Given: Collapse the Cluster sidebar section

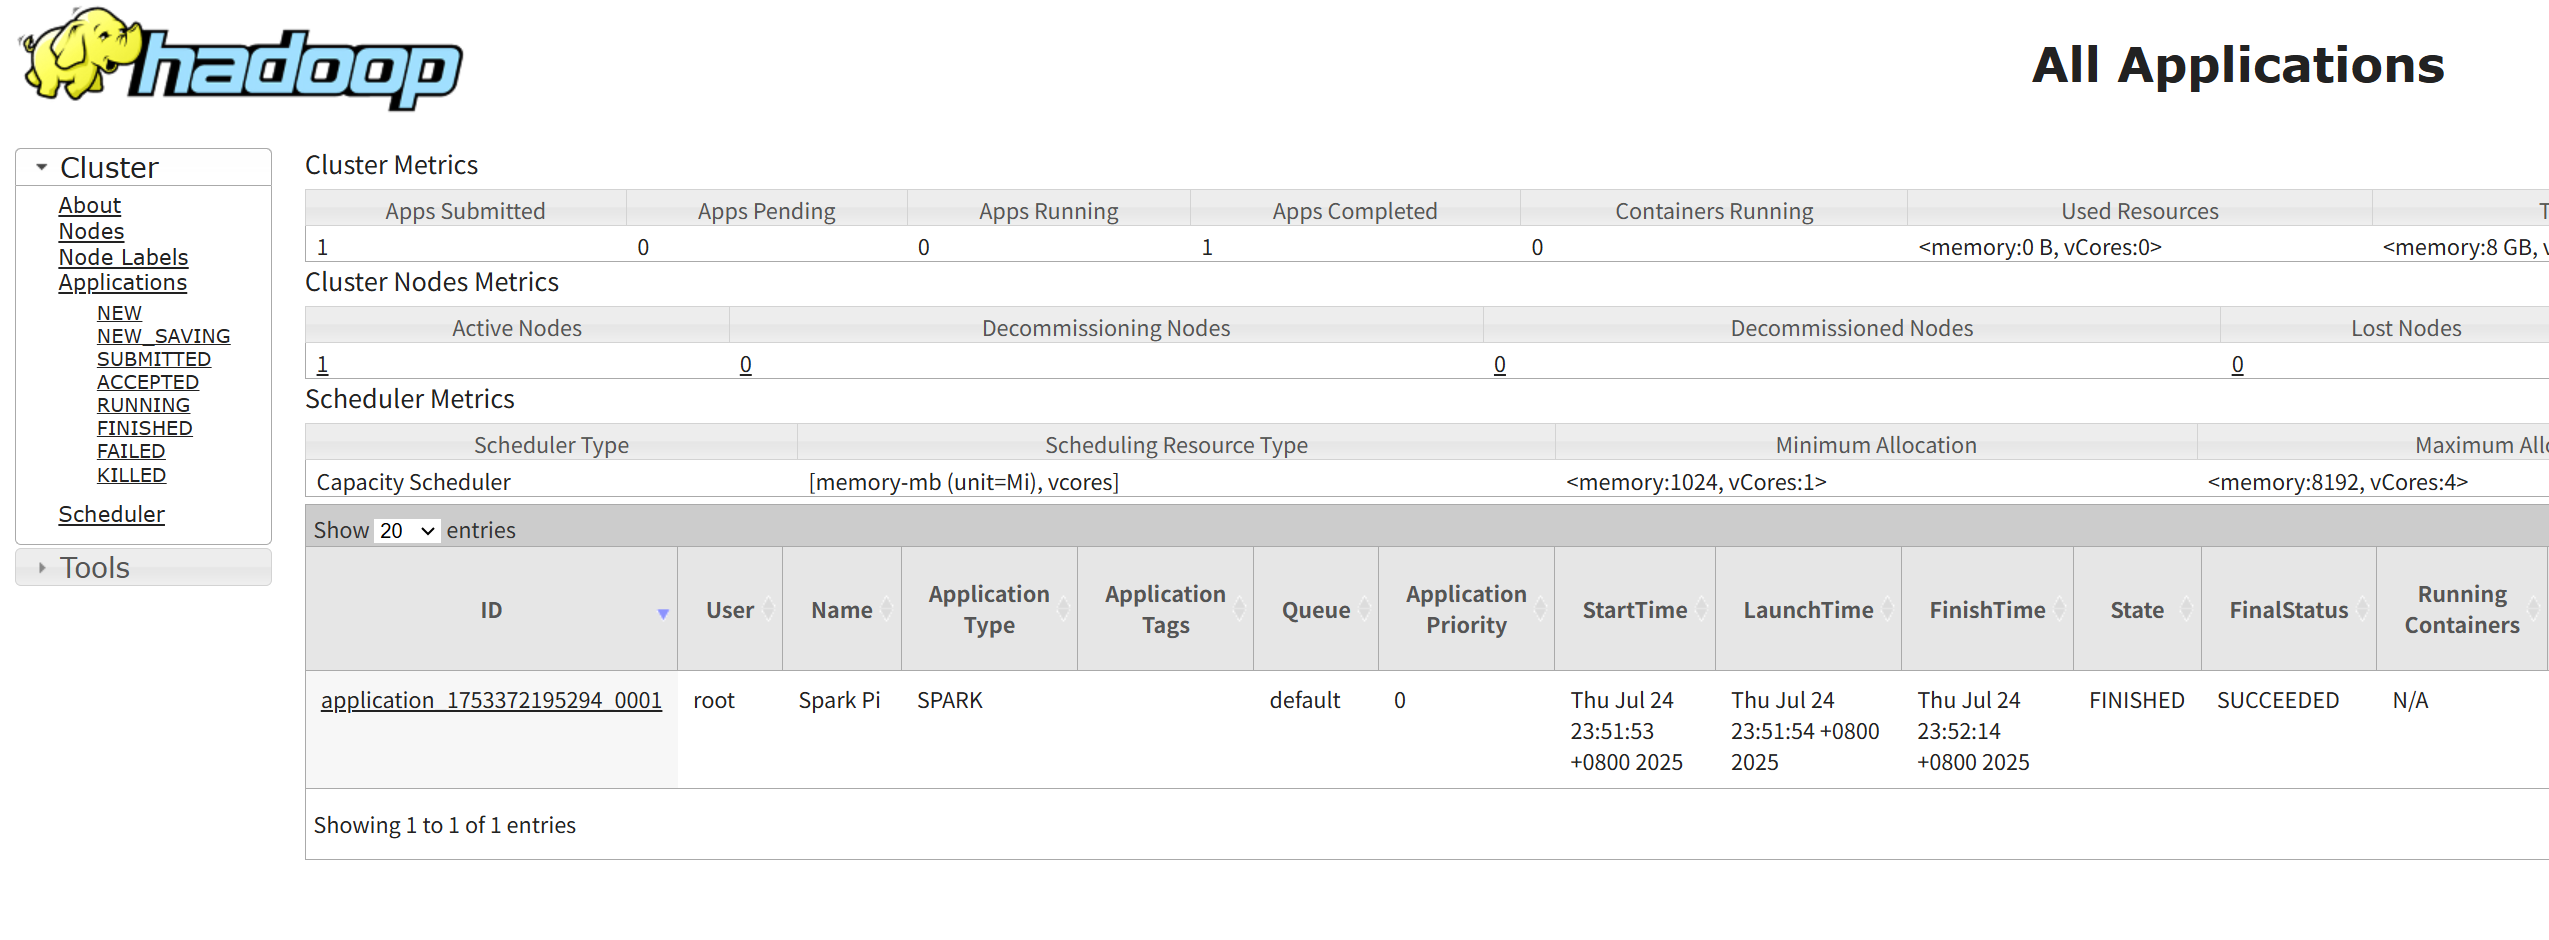Looking at the screenshot, I should [x=108, y=167].
